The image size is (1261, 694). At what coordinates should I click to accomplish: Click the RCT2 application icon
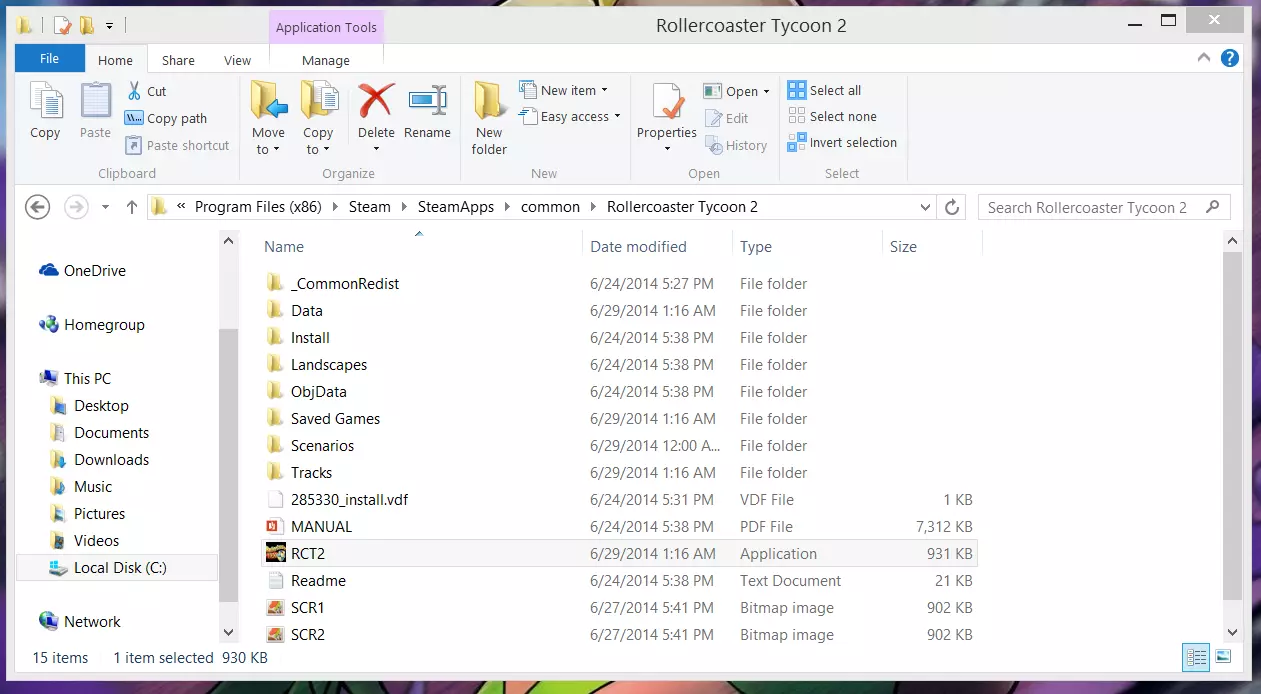[276, 553]
